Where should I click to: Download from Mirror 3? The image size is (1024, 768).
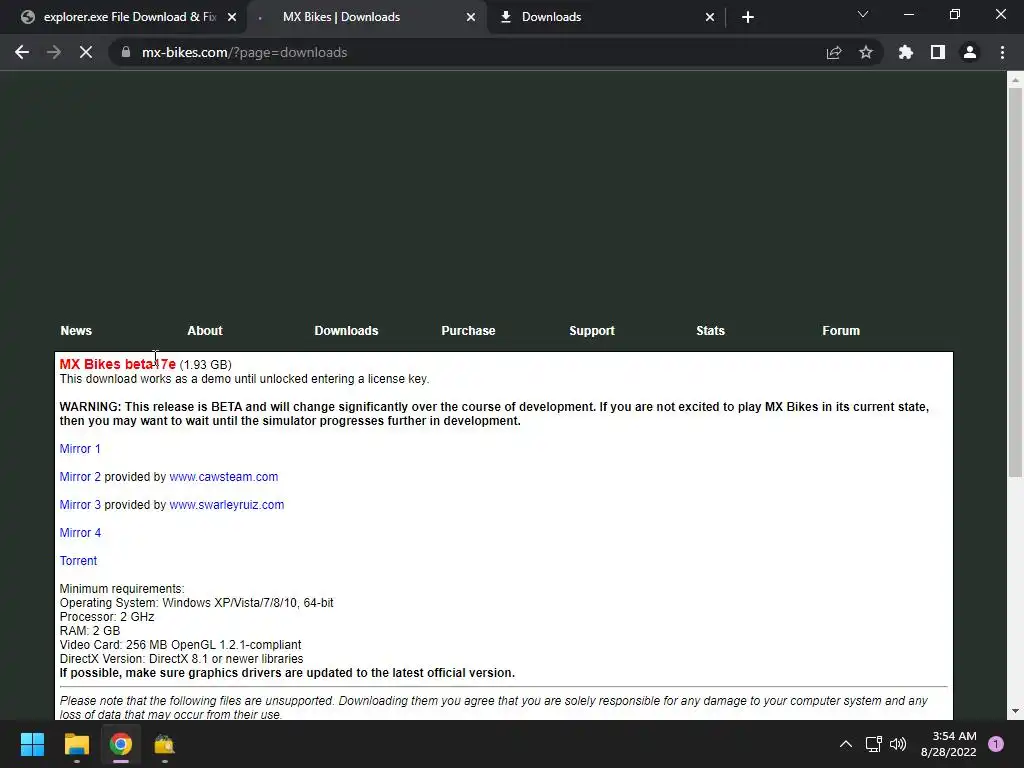tap(80, 505)
